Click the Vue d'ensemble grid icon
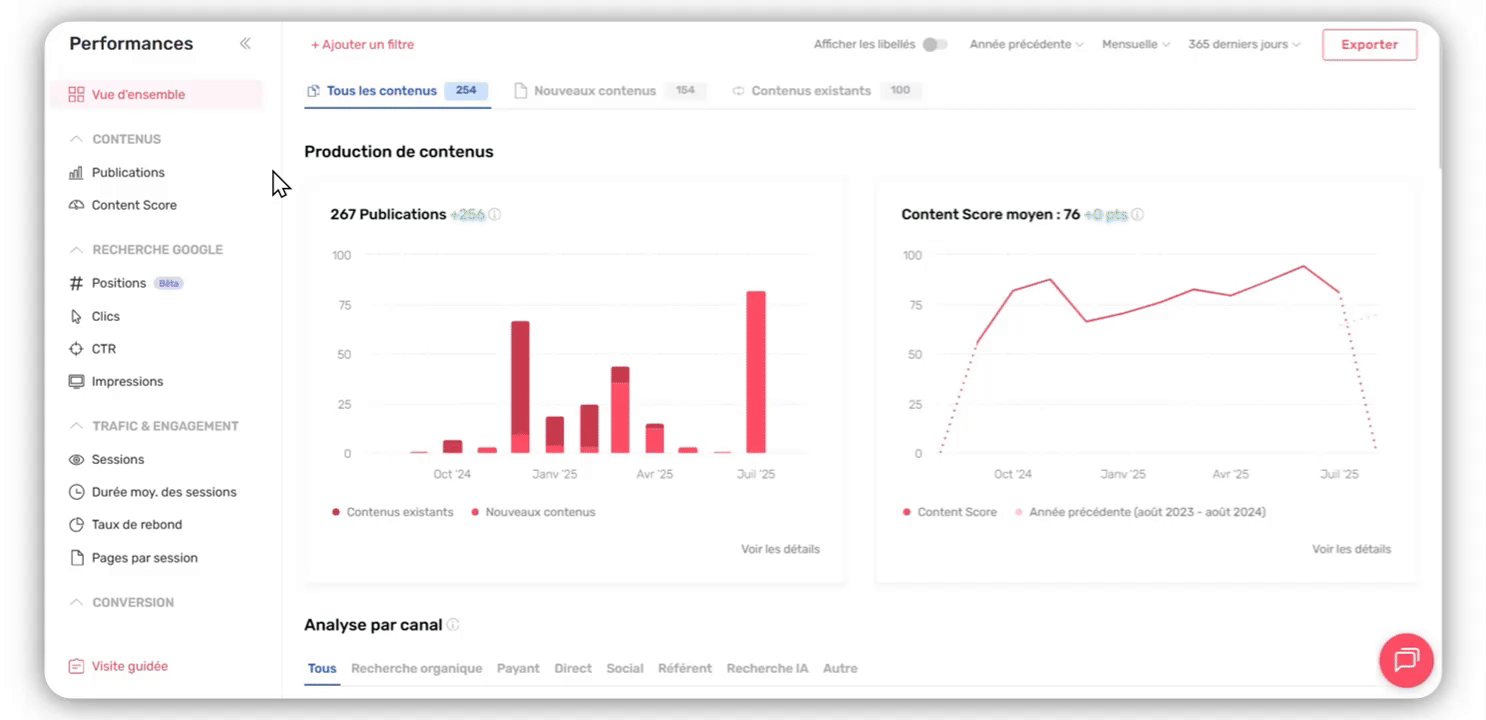This screenshot has height=720, width=1486. [76, 95]
